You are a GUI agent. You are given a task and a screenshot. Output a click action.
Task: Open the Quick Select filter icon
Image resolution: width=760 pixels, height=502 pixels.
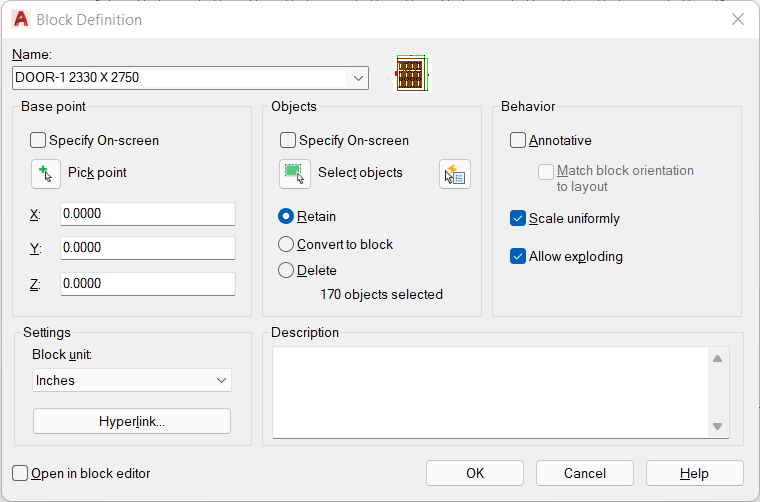coord(455,173)
